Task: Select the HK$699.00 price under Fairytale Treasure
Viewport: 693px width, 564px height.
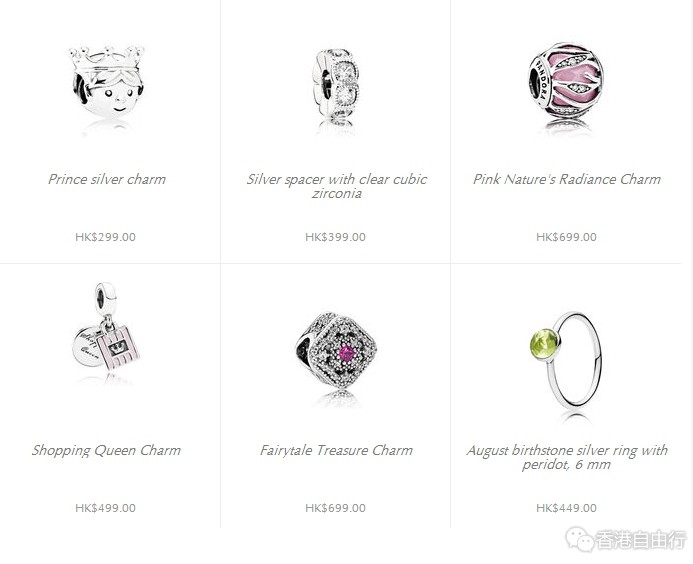Action: coord(335,508)
